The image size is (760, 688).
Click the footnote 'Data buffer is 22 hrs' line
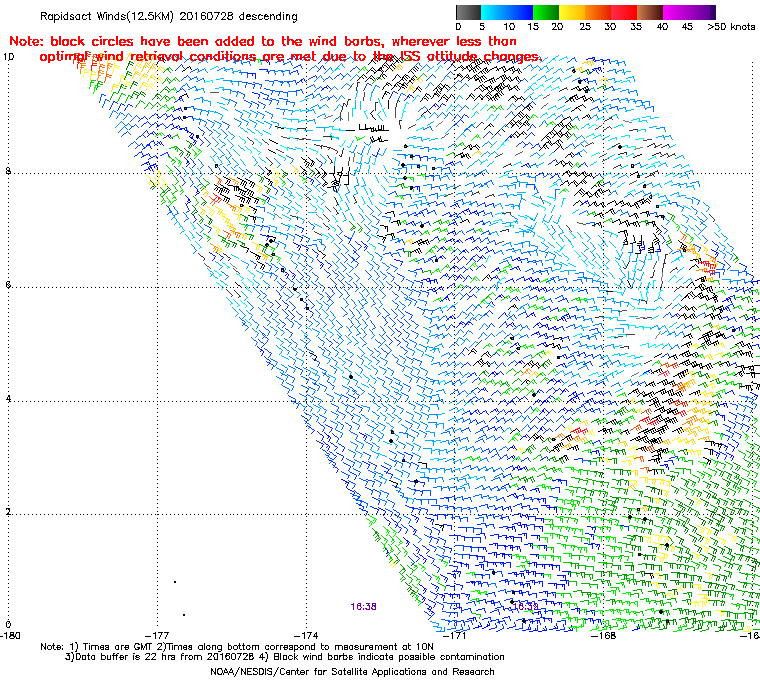tap(285, 657)
